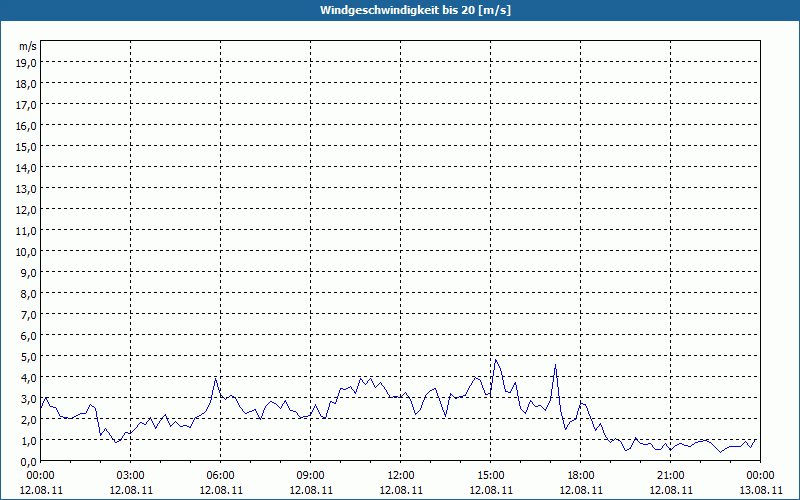The image size is (800, 500).
Task: Pick the '1,0' y-axis label
Action: 30,441
